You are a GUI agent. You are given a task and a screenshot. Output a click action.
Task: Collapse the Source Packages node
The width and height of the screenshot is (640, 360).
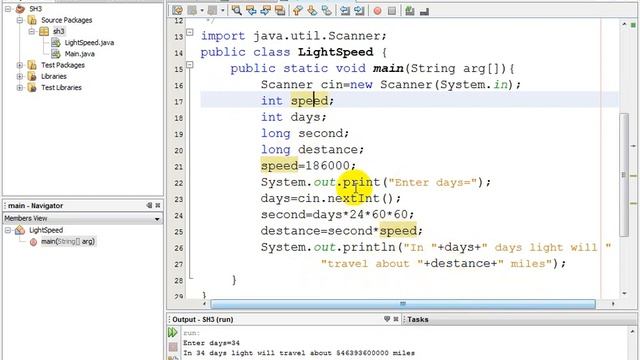[x=20, y=20]
